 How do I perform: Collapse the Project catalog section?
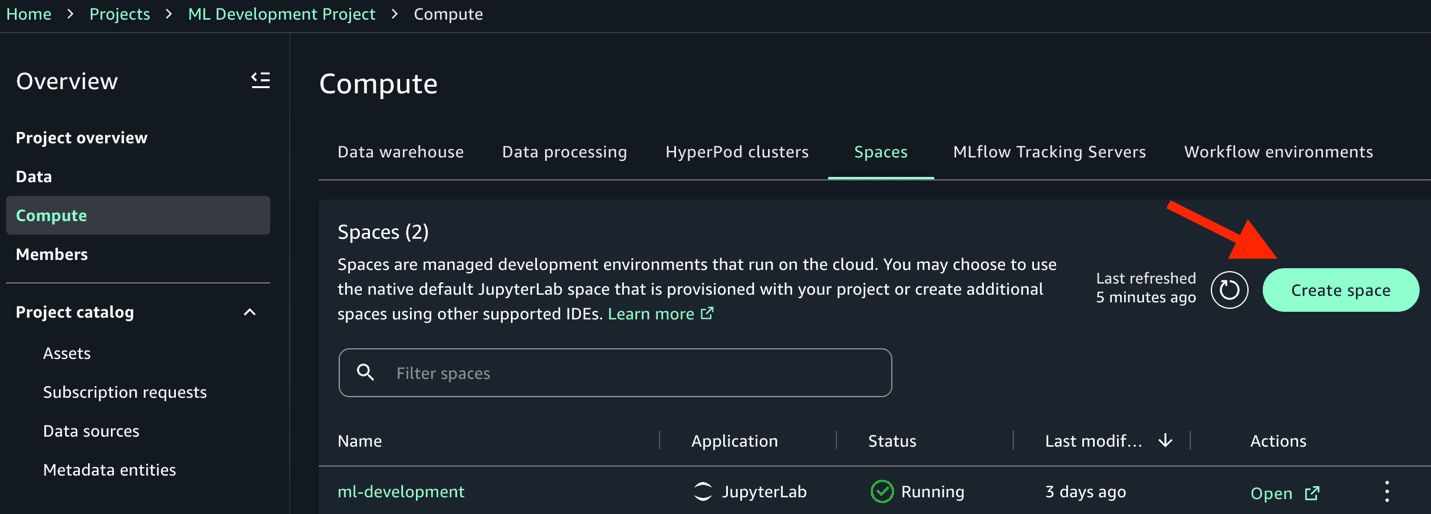click(x=250, y=312)
